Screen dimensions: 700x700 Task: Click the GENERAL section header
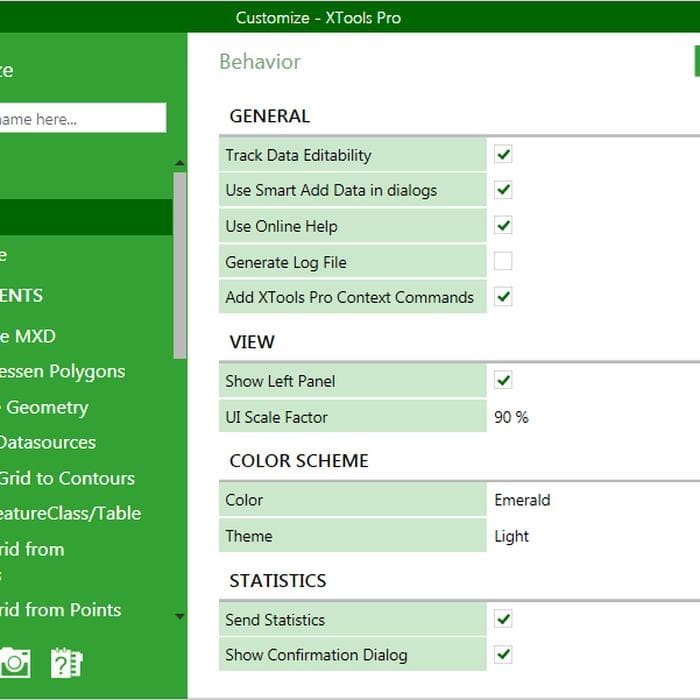(x=270, y=116)
